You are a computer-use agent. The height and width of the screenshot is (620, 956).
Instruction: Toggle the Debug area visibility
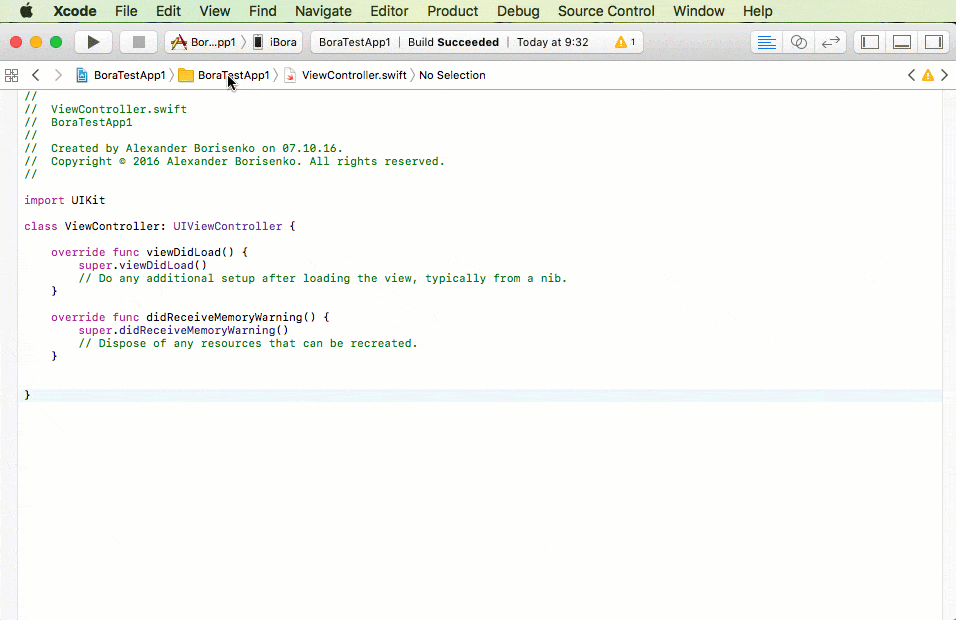coord(902,42)
